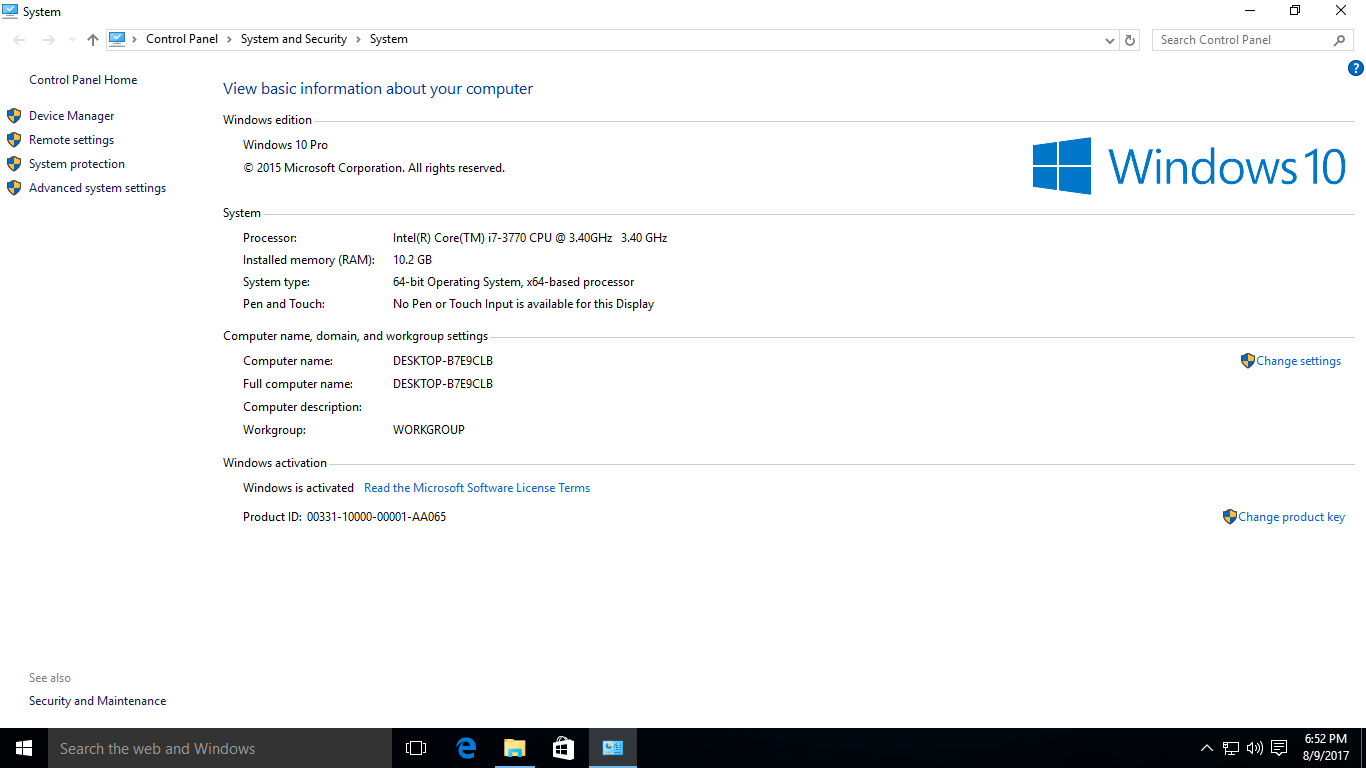Viewport: 1366px width, 768px height.
Task: Open Advanced system settings
Action: 97,188
